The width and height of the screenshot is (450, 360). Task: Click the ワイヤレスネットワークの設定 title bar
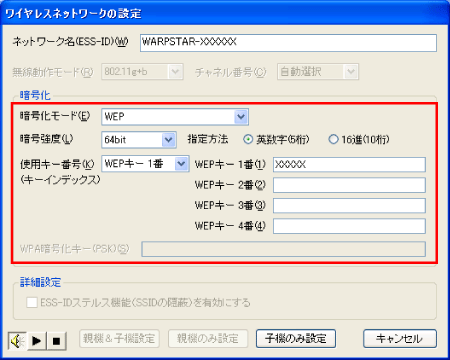[x=225, y=13]
